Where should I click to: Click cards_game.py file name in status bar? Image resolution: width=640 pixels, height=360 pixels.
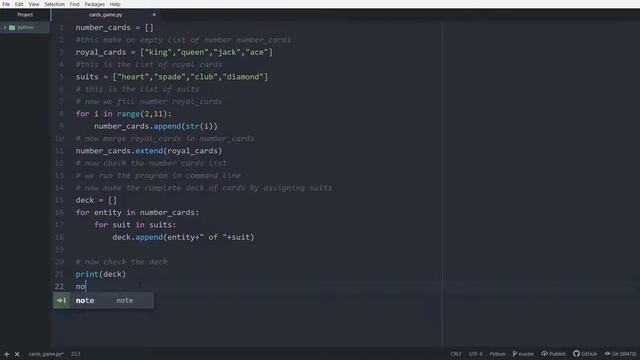point(46,354)
